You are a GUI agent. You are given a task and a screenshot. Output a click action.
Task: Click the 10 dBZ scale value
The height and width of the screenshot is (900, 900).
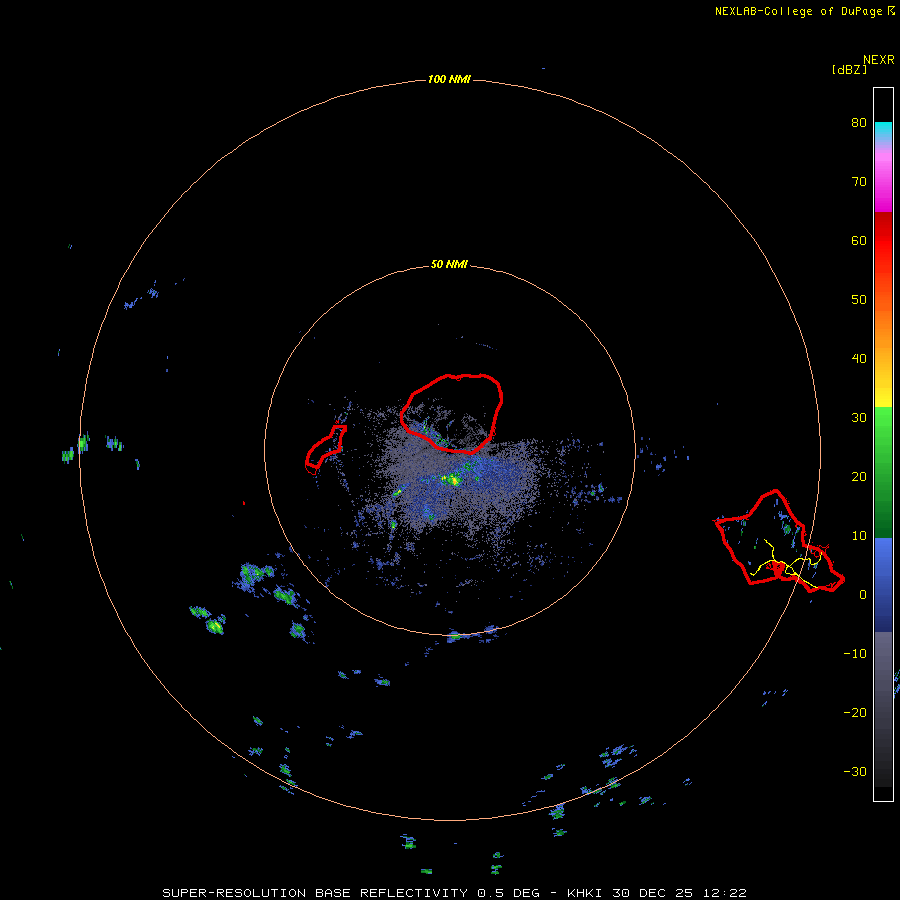tap(859, 536)
